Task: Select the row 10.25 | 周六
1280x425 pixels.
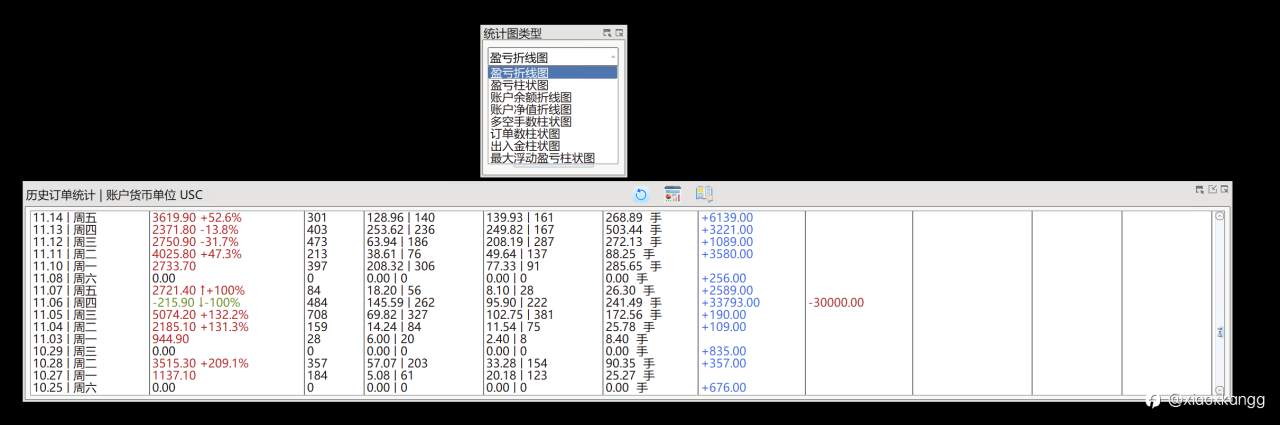Action: (620, 388)
